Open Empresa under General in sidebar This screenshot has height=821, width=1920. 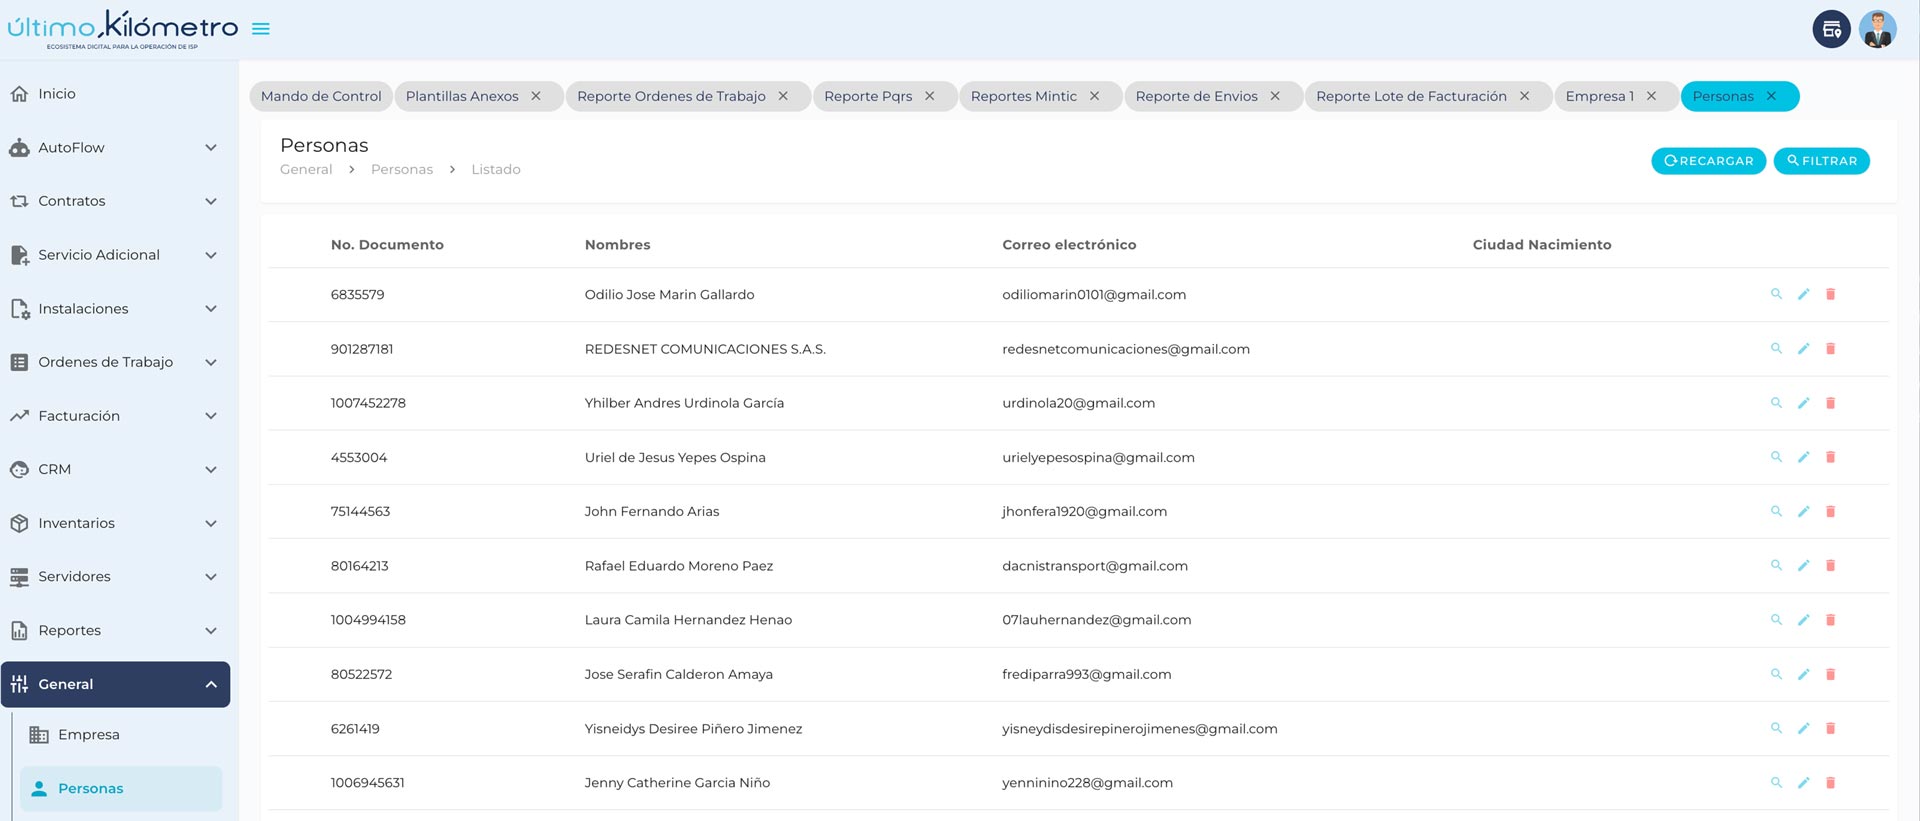89,735
